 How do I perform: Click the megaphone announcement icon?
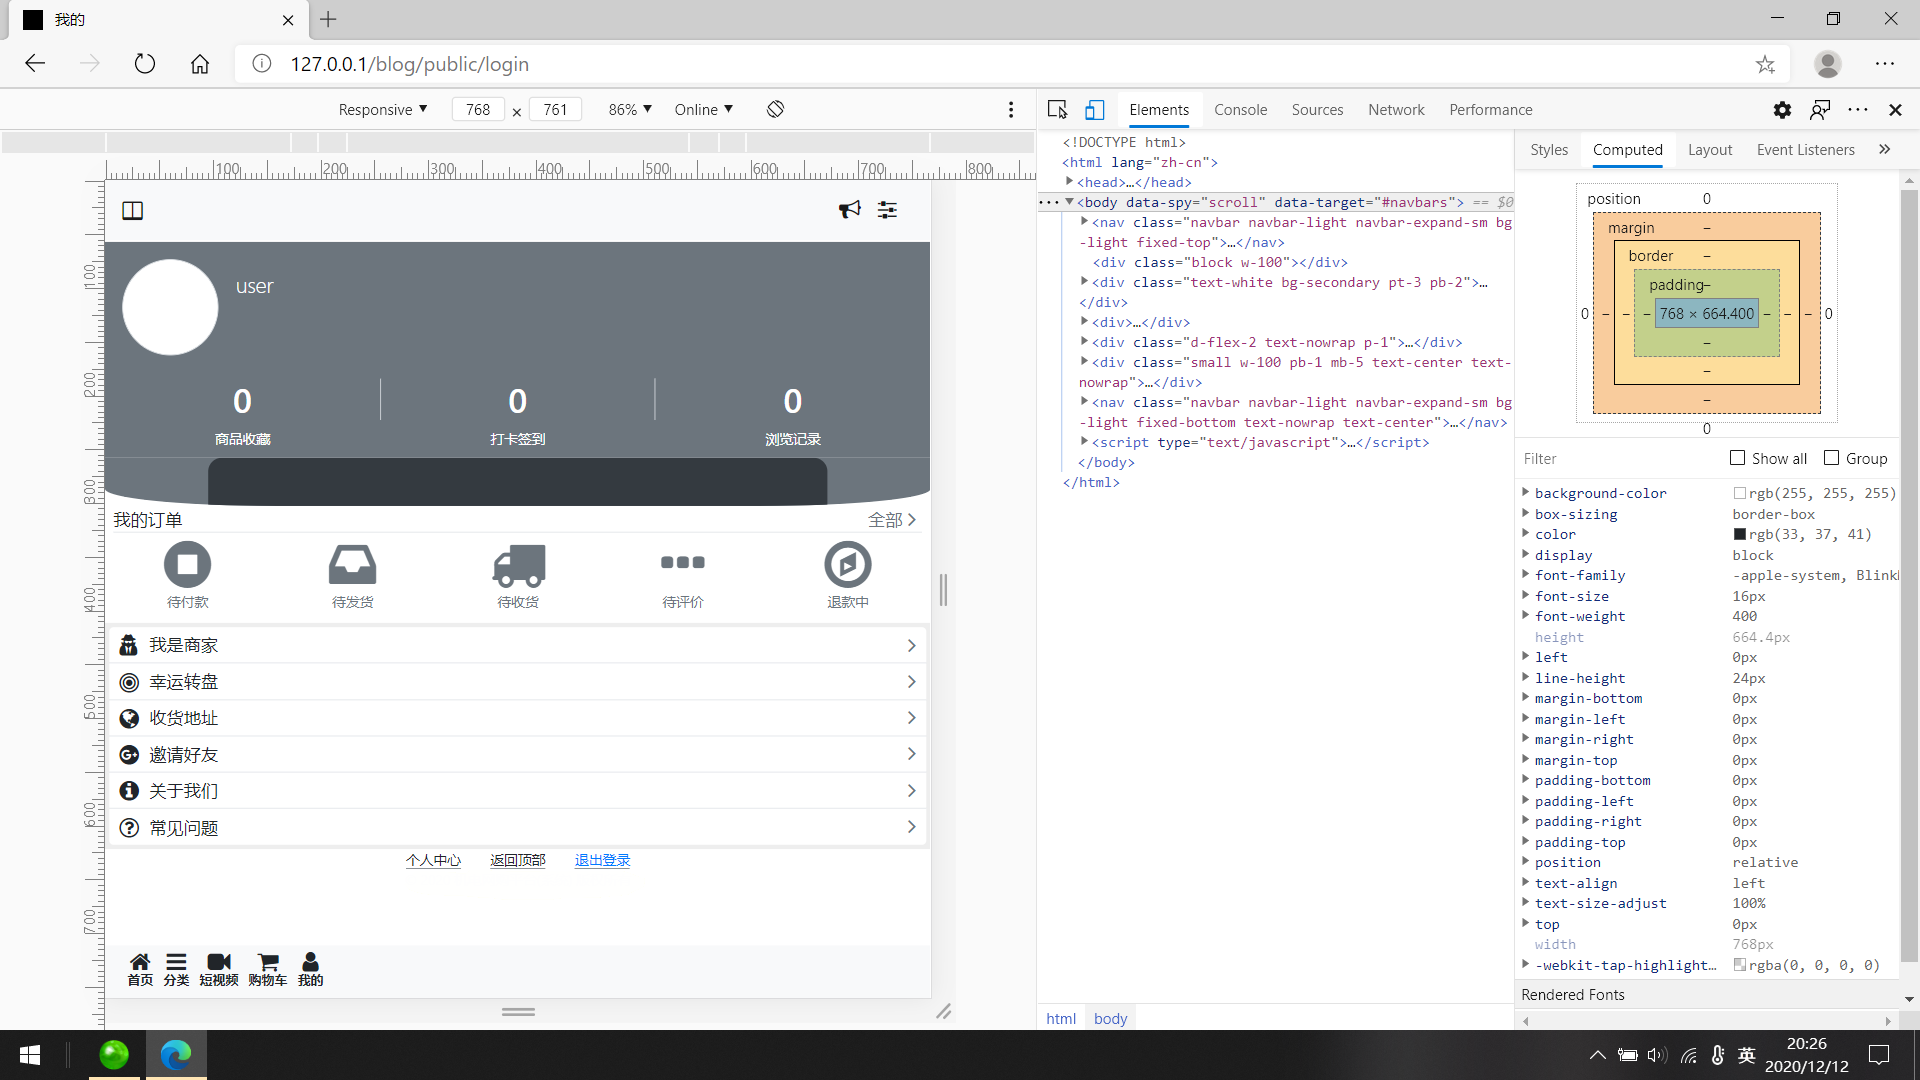[x=849, y=209]
